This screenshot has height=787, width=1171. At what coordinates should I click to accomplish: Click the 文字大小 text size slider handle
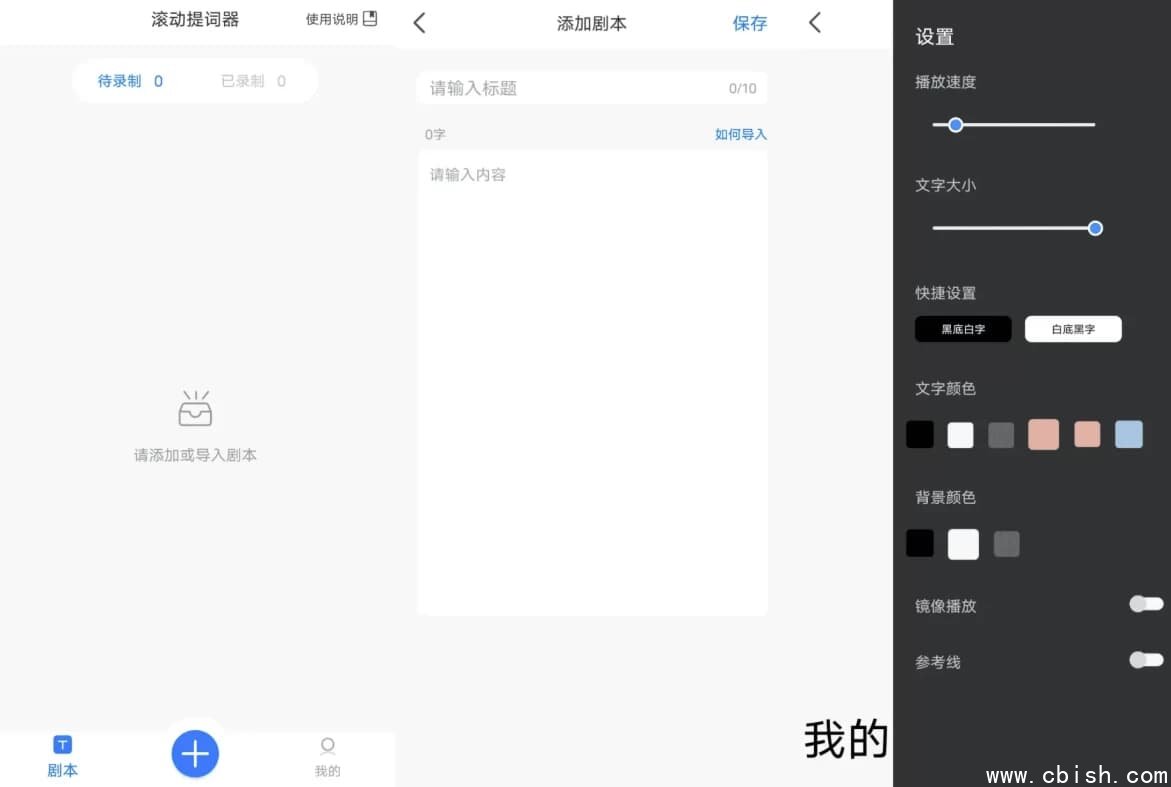[x=1095, y=228]
